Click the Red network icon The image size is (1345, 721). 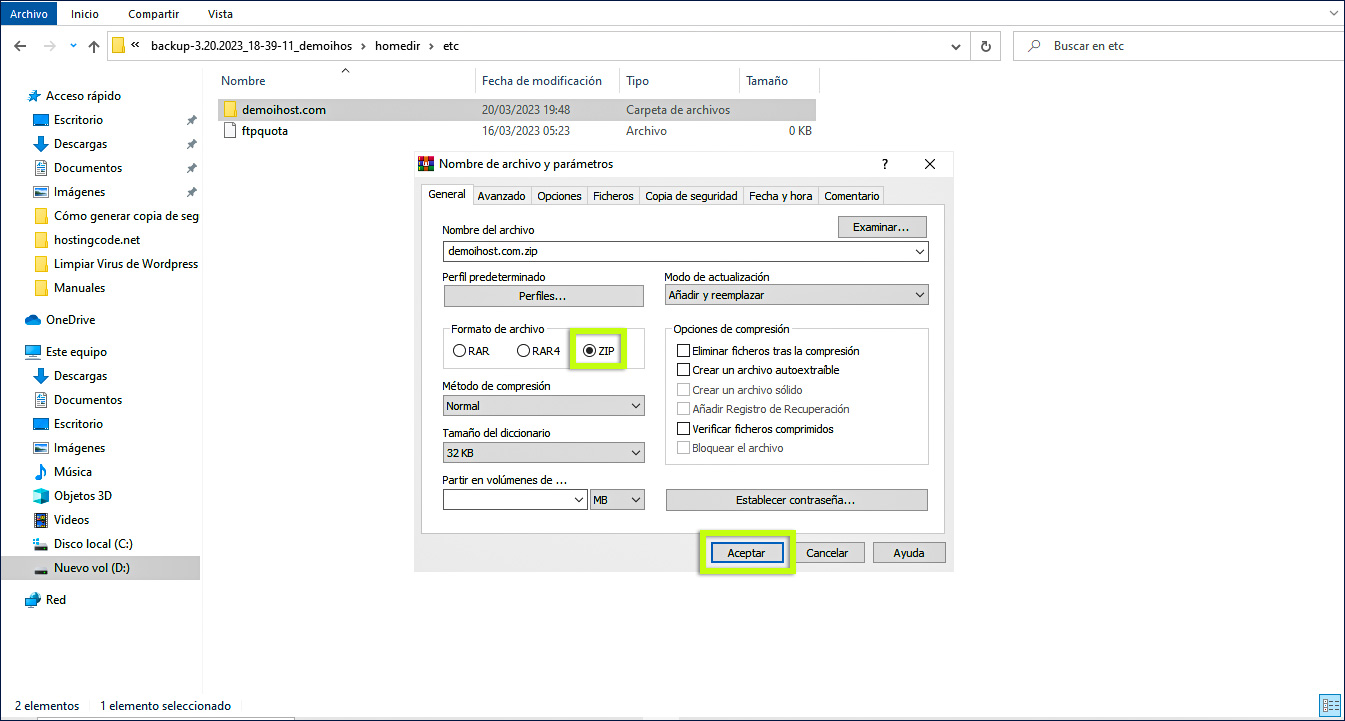pyautogui.click(x=33, y=600)
